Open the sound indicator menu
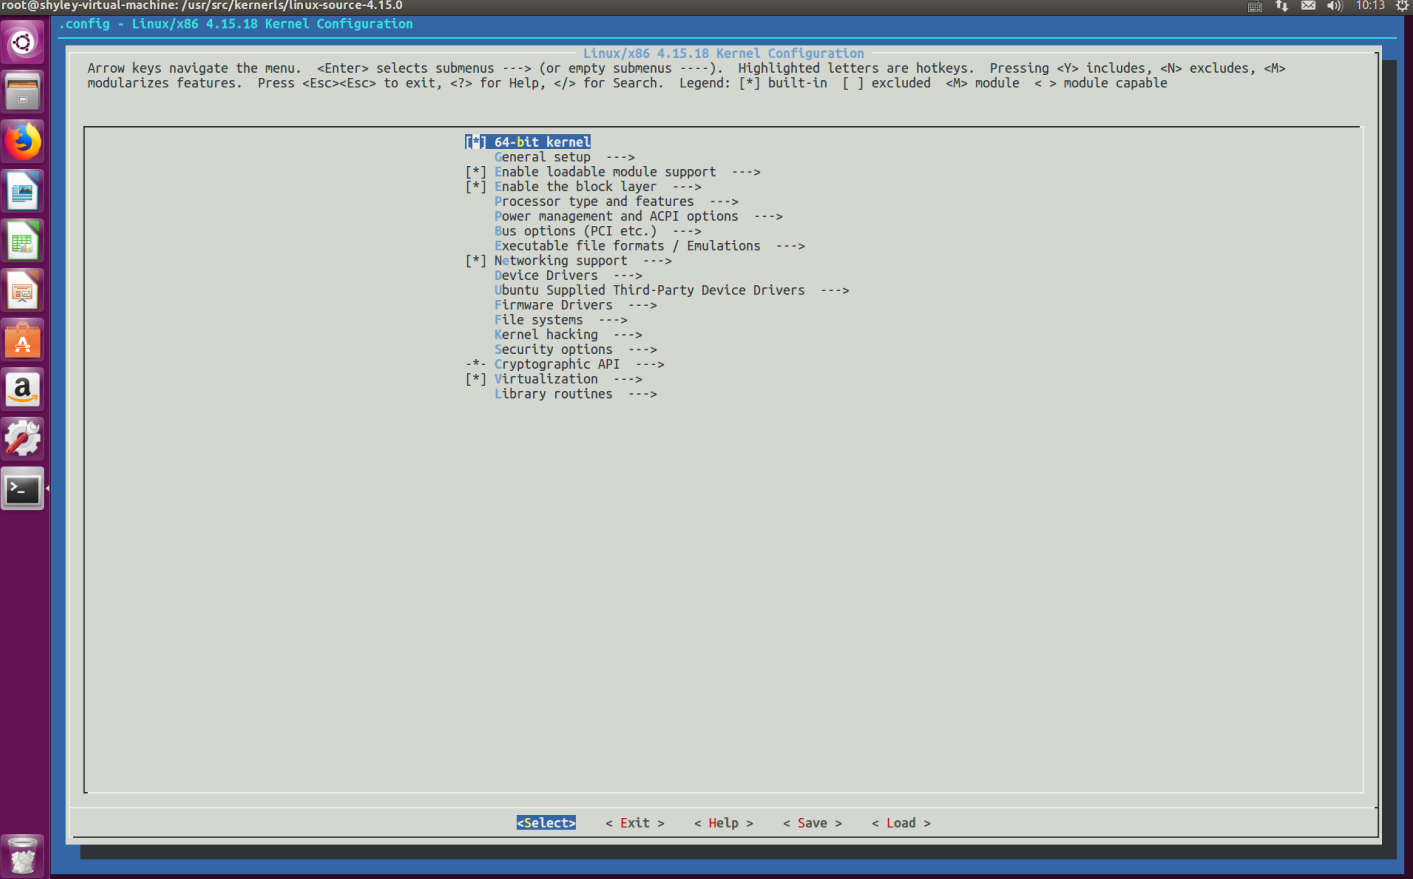This screenshot has width=1413, height=879. 1335,6
